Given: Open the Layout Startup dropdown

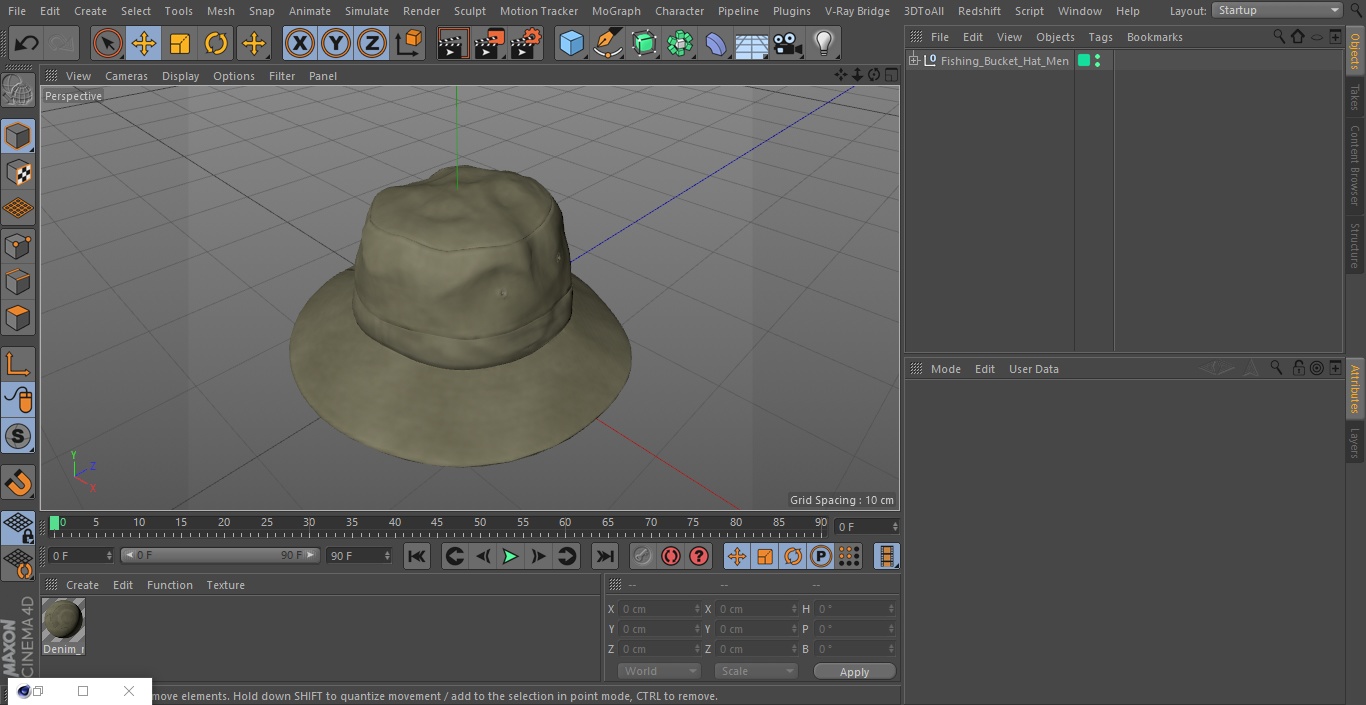Looking at the screenshot, I should point(1277,10).
